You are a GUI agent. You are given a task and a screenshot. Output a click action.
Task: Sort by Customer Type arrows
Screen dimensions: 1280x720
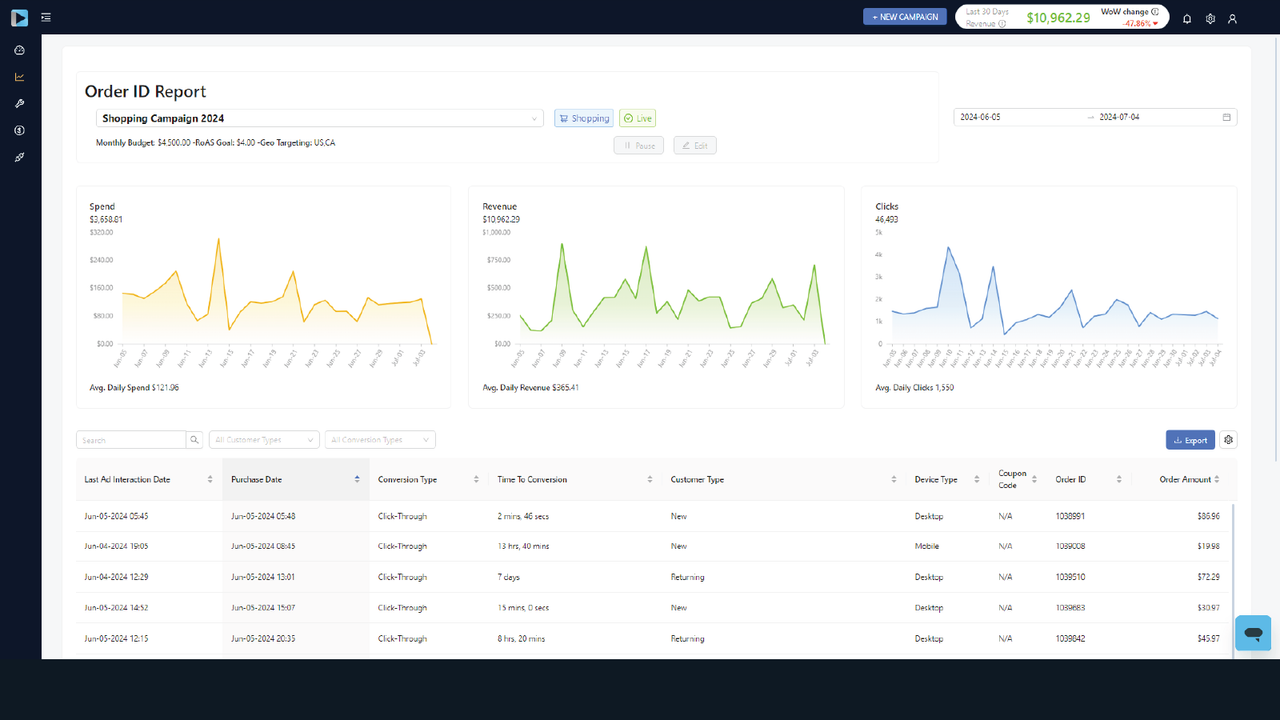(x=894, y=480)
